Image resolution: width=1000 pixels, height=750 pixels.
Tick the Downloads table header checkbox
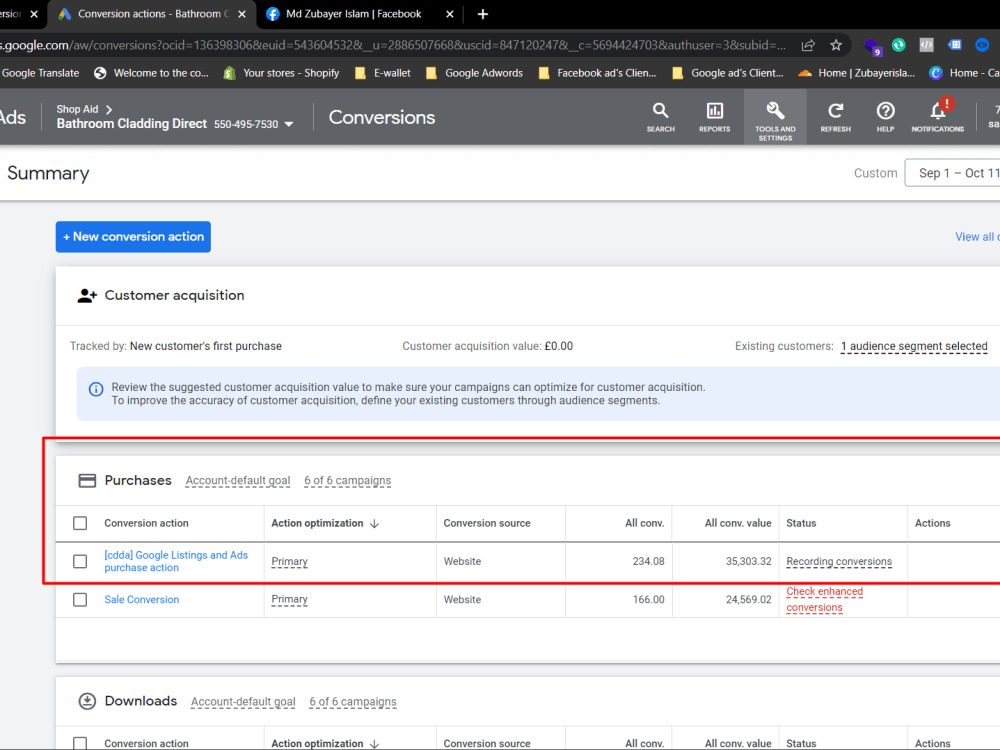pyautogui.click(x=80, y=744)
